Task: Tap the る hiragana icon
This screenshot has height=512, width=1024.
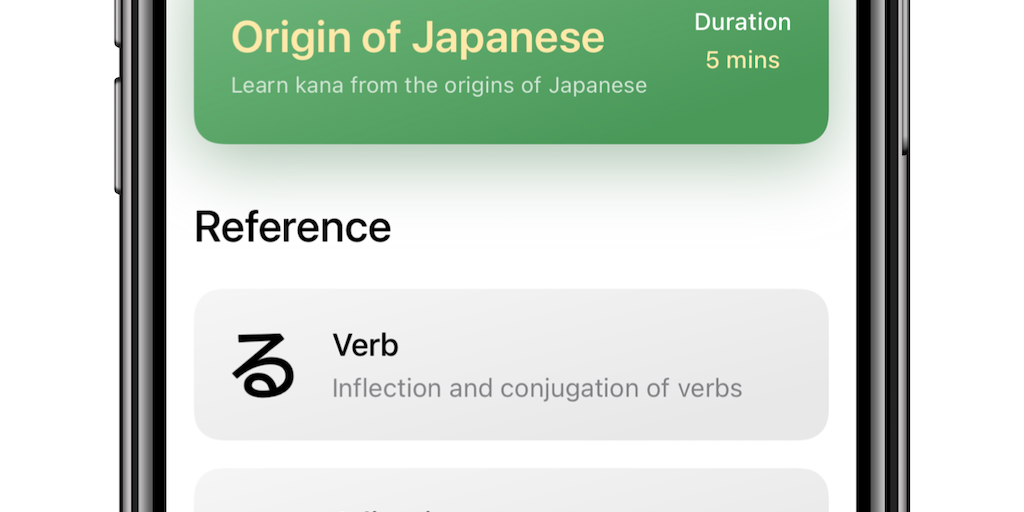Action: 263,365
